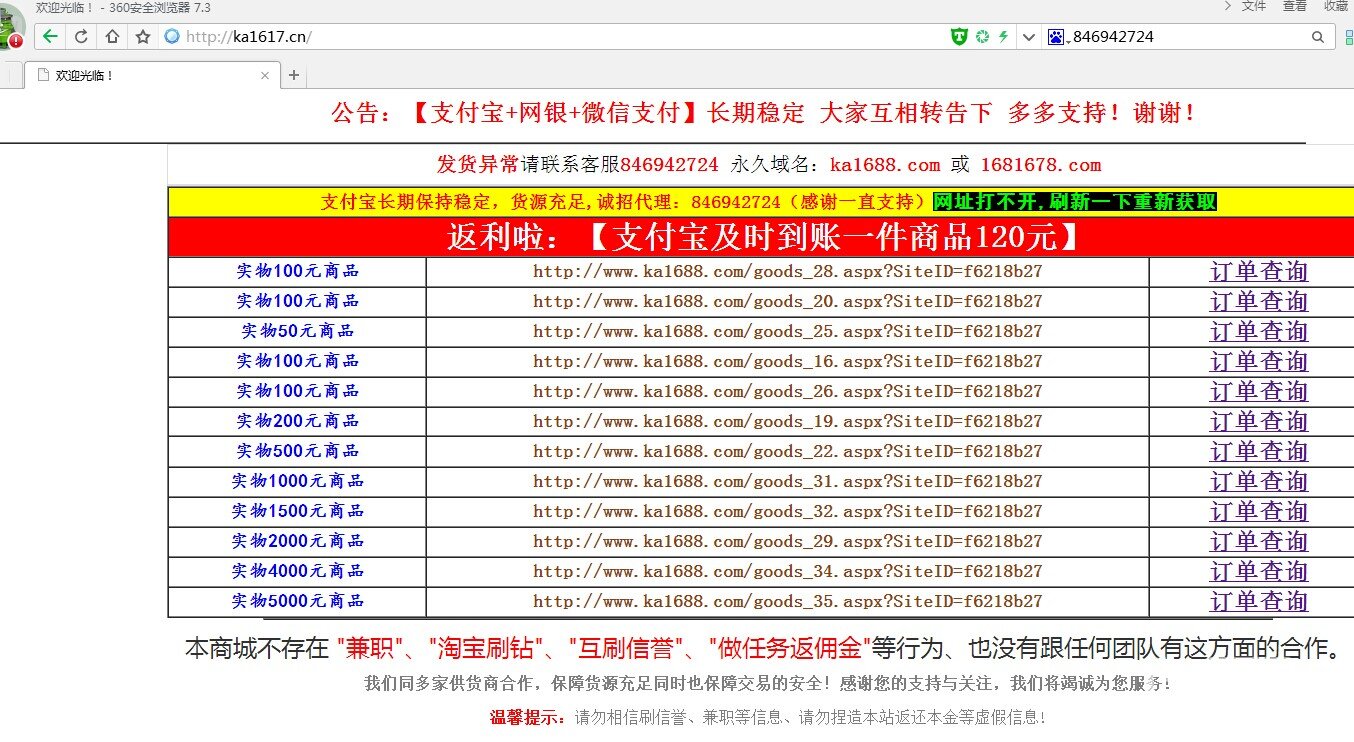Viewport: 1354px width, 742px height.
Task: Click the 温馨提示 notice at bottom
Action: 768,717
